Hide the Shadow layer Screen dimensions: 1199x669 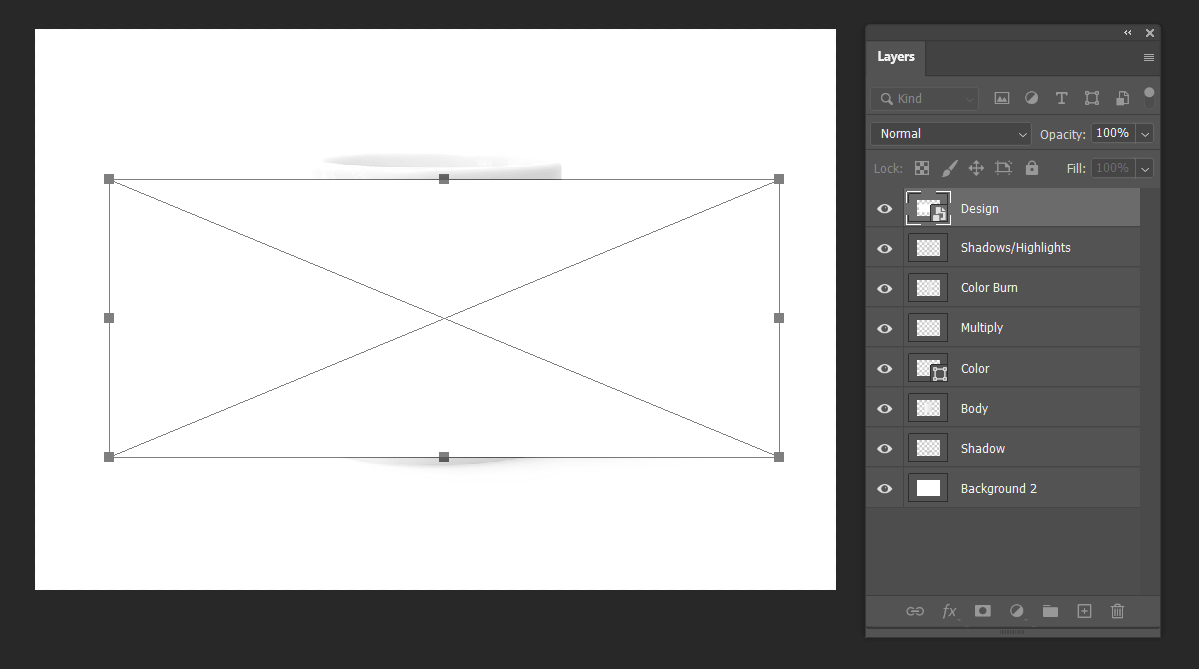tap(885, 448)
